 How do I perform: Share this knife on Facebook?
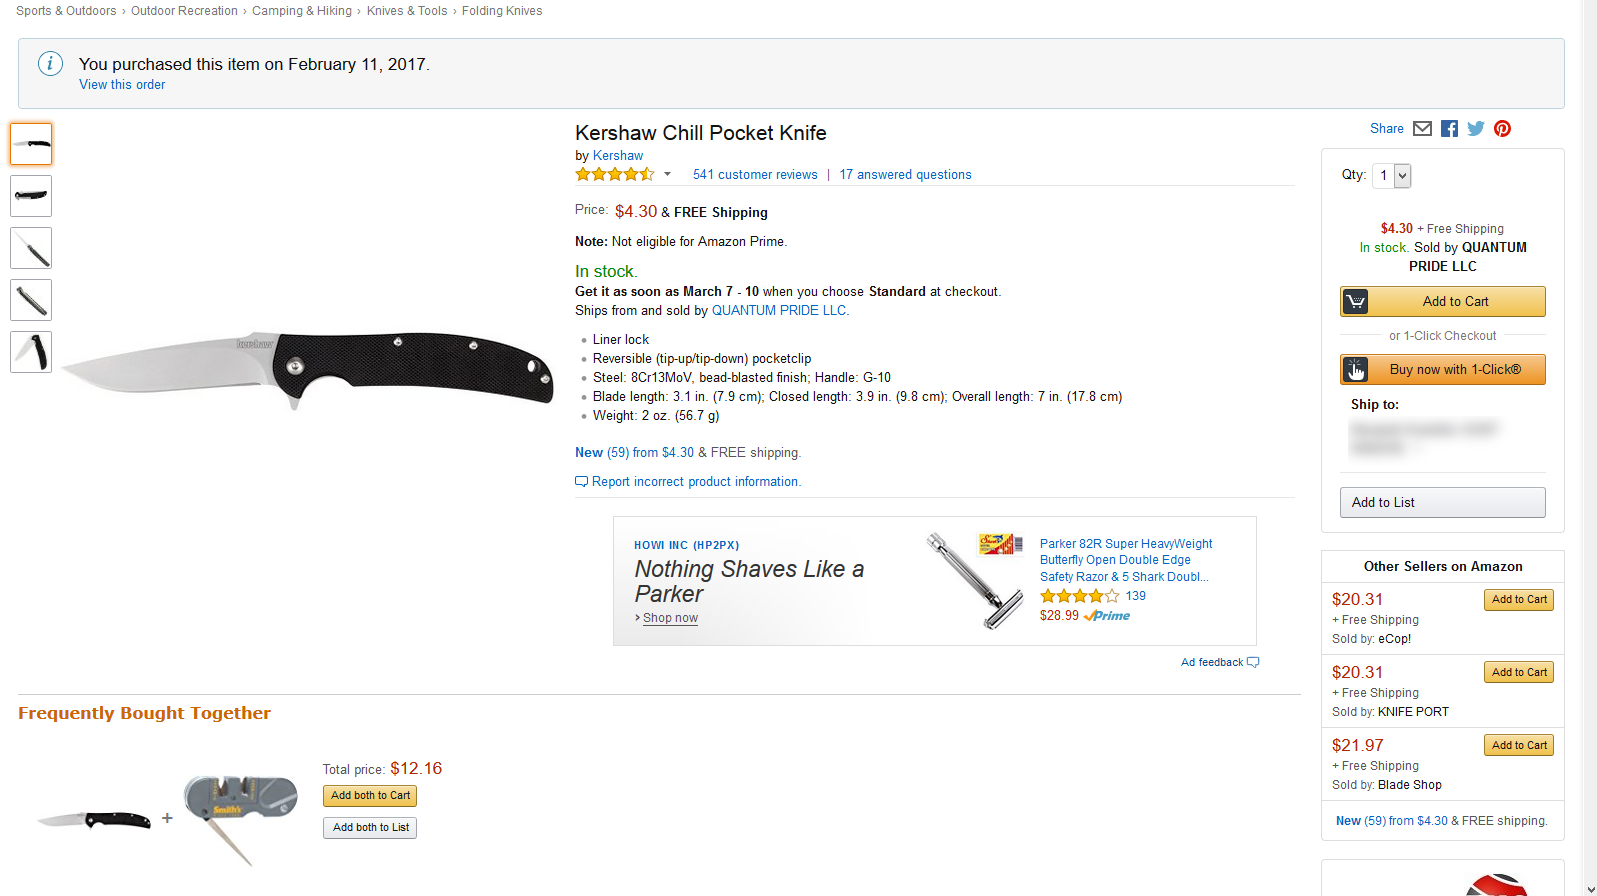point(1449,129)
